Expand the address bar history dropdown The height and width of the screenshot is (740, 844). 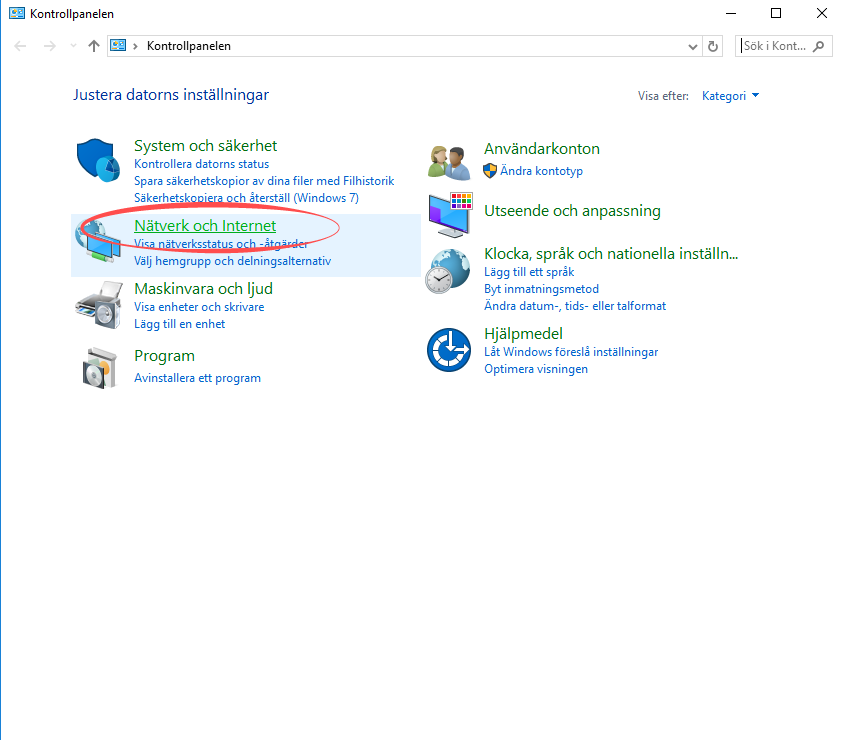(693, 46)
